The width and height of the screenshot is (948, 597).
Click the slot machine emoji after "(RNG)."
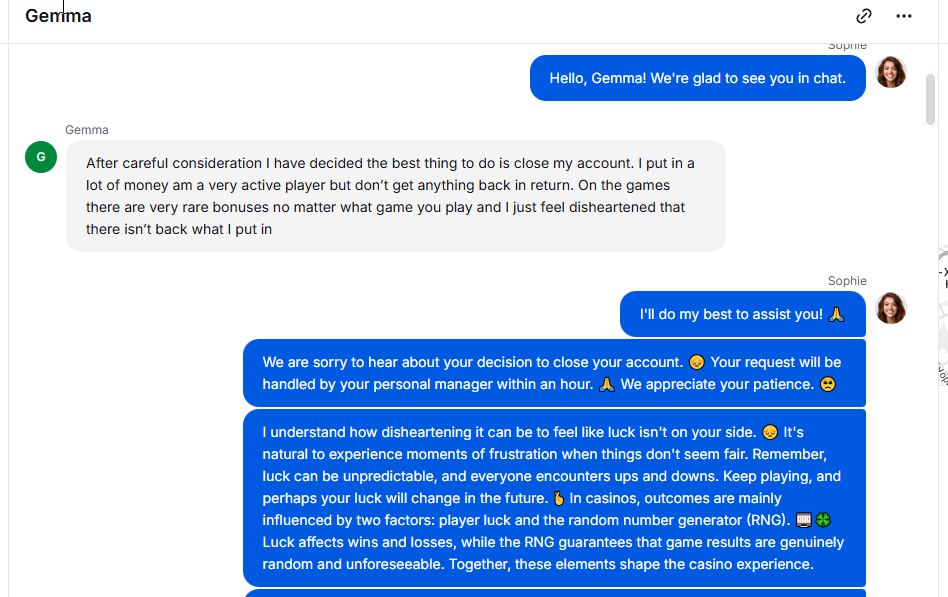802,520
